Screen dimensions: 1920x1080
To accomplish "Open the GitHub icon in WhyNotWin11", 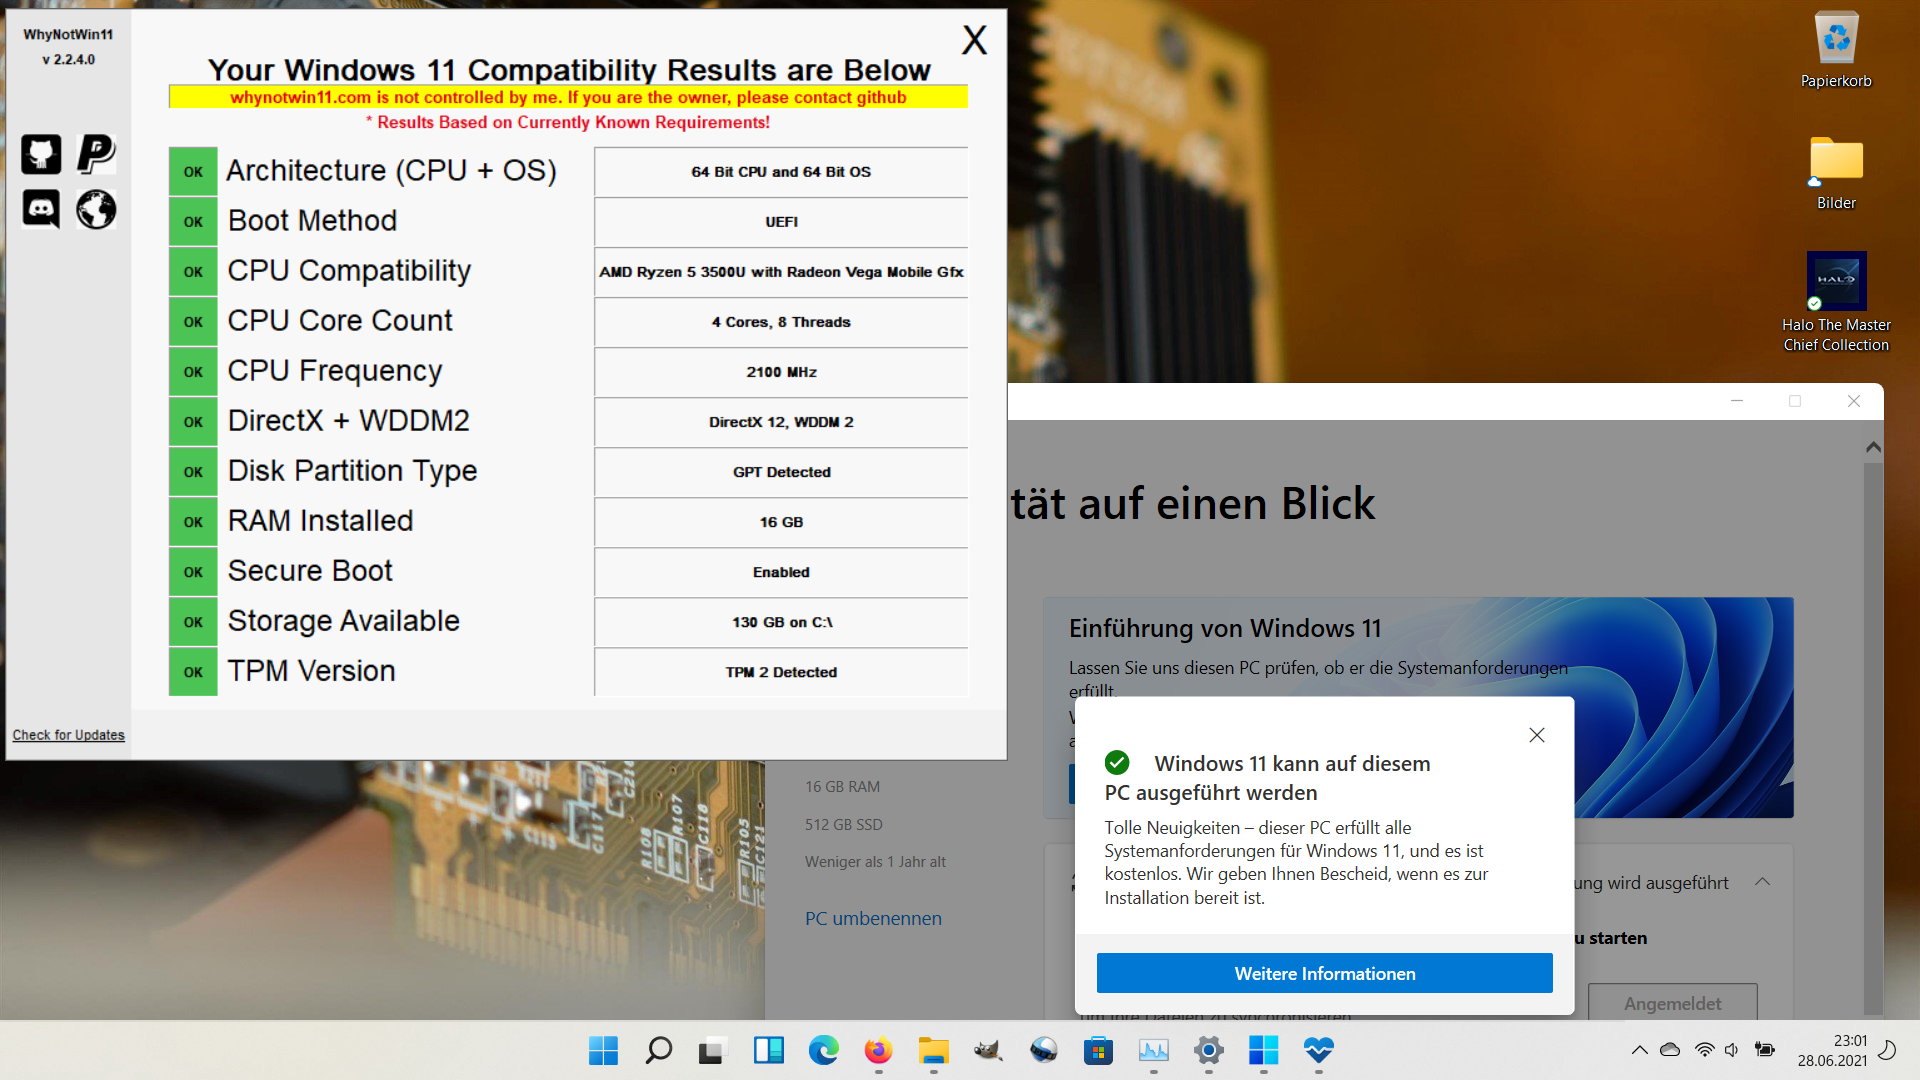I will click(x=41, y=155).
